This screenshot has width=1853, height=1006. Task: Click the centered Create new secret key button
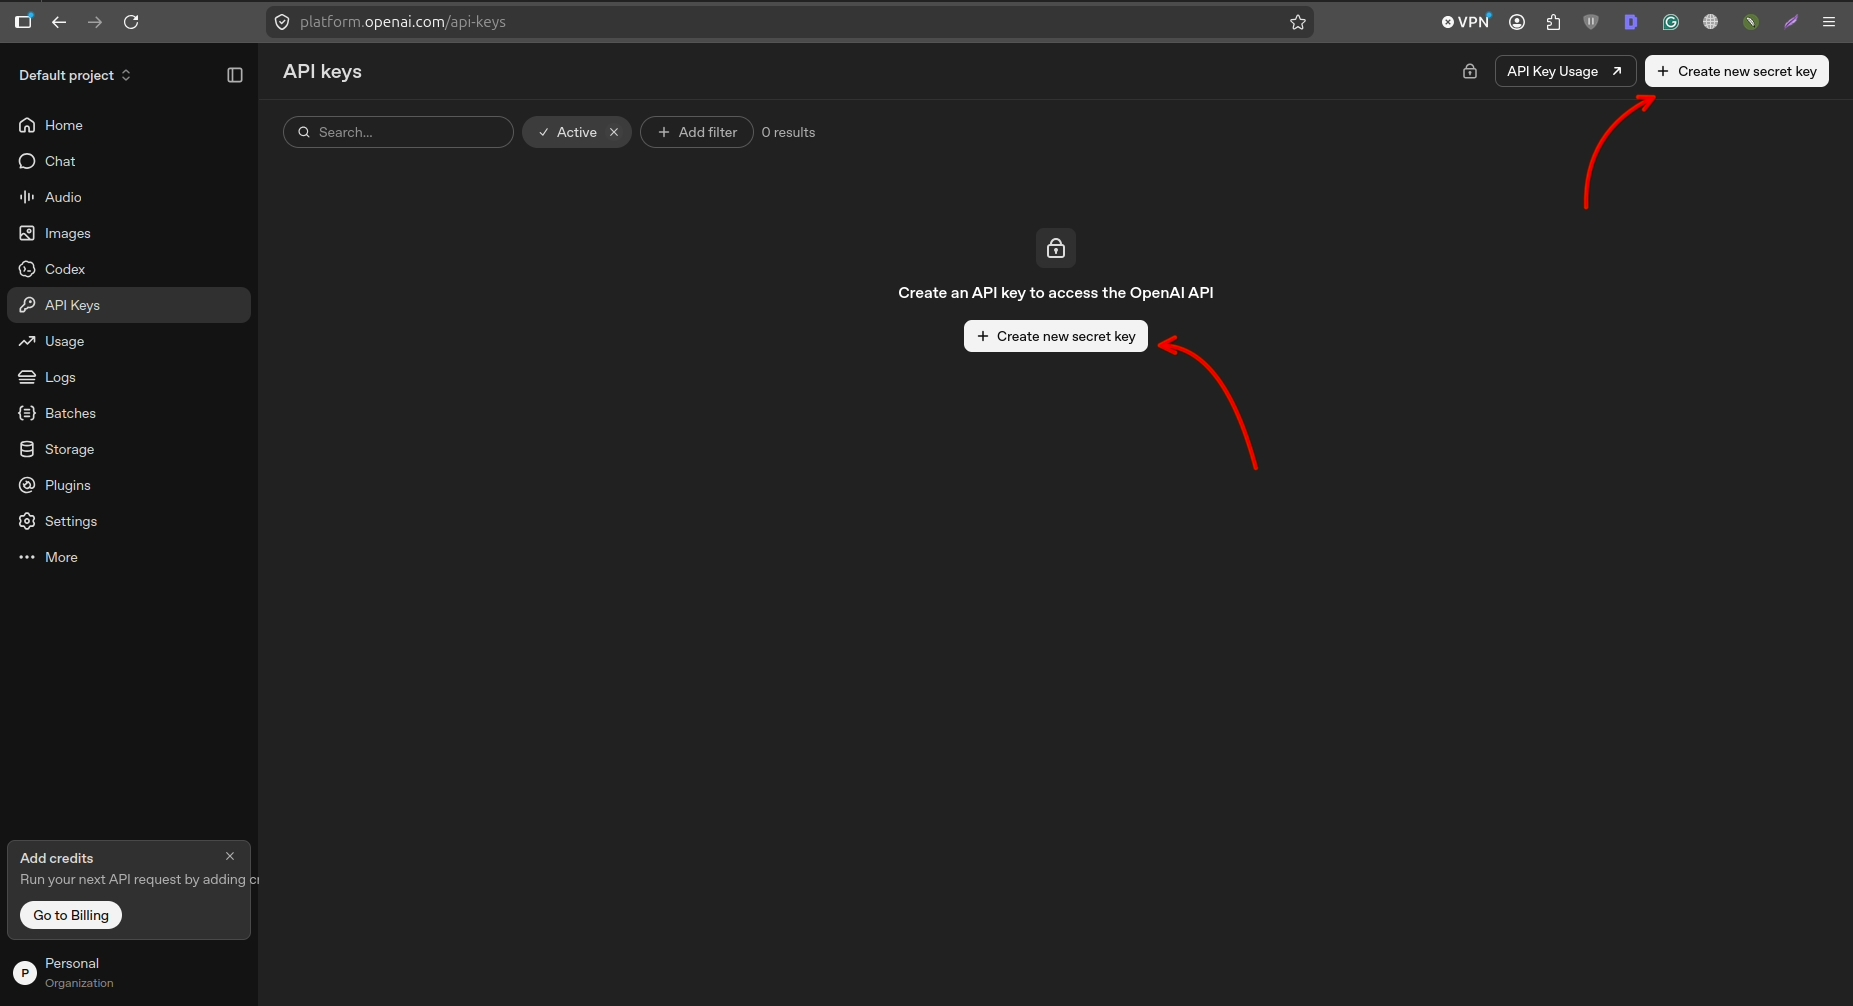click(1056, 336)
